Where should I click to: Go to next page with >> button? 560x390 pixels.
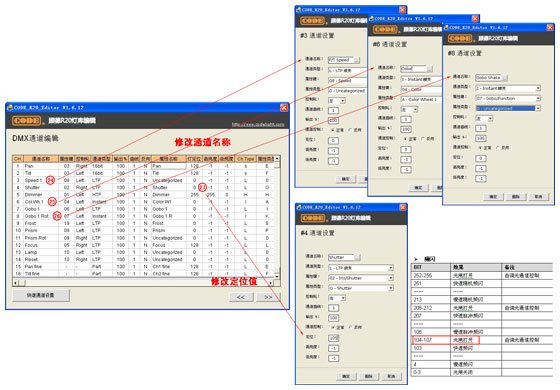tap(268, 297)
